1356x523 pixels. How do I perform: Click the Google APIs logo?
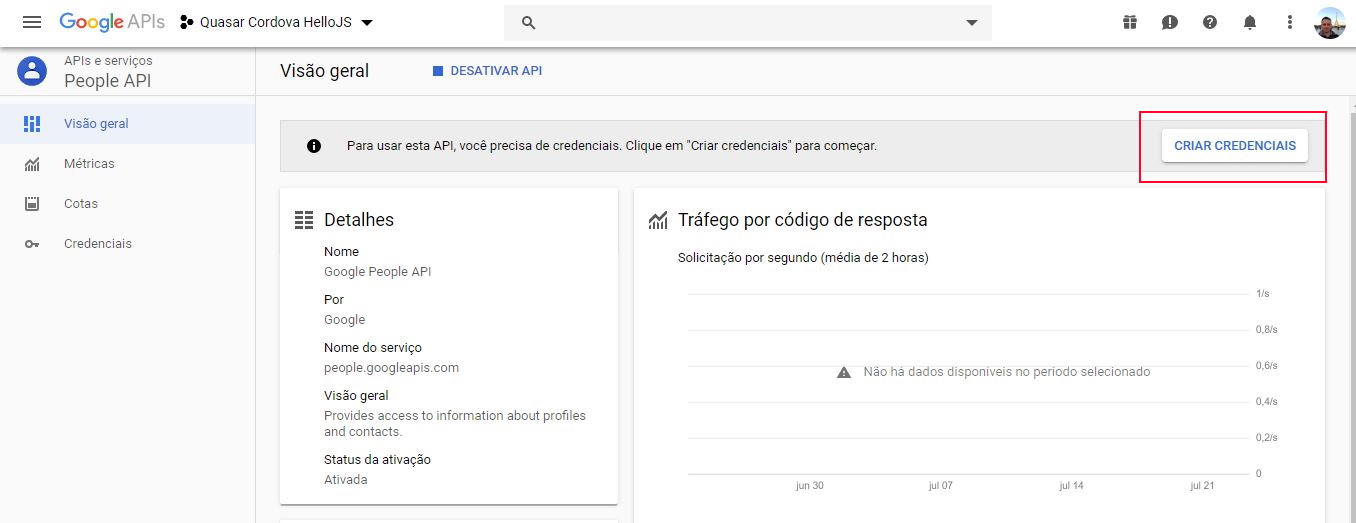(x=112, y=22)
